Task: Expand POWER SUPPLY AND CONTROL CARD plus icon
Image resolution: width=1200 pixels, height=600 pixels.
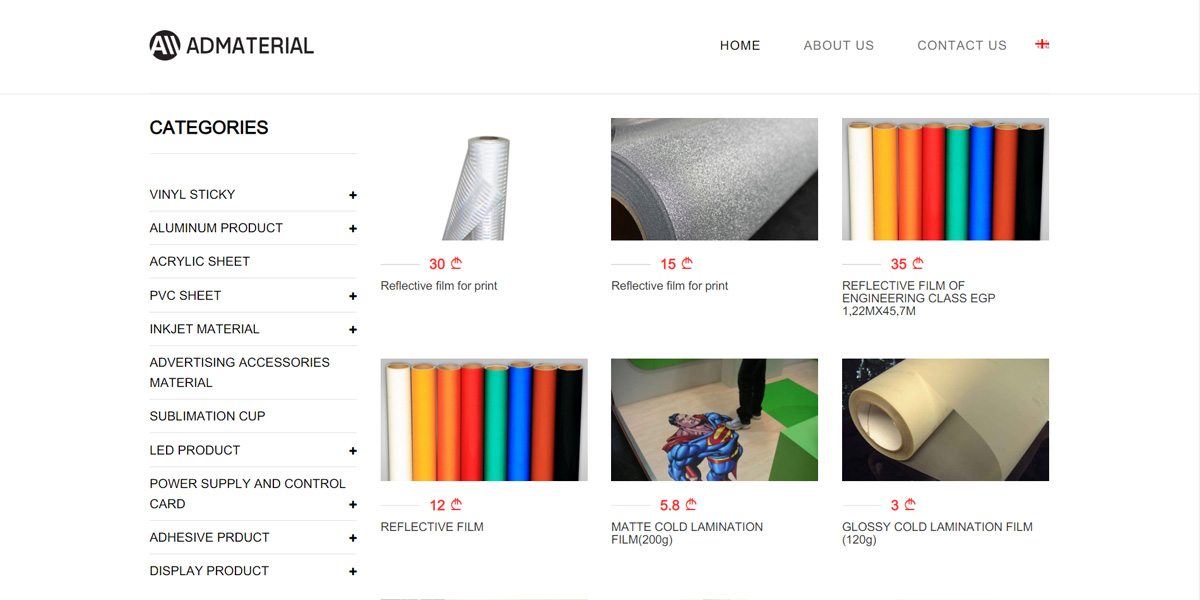Action: click(353, 505)
